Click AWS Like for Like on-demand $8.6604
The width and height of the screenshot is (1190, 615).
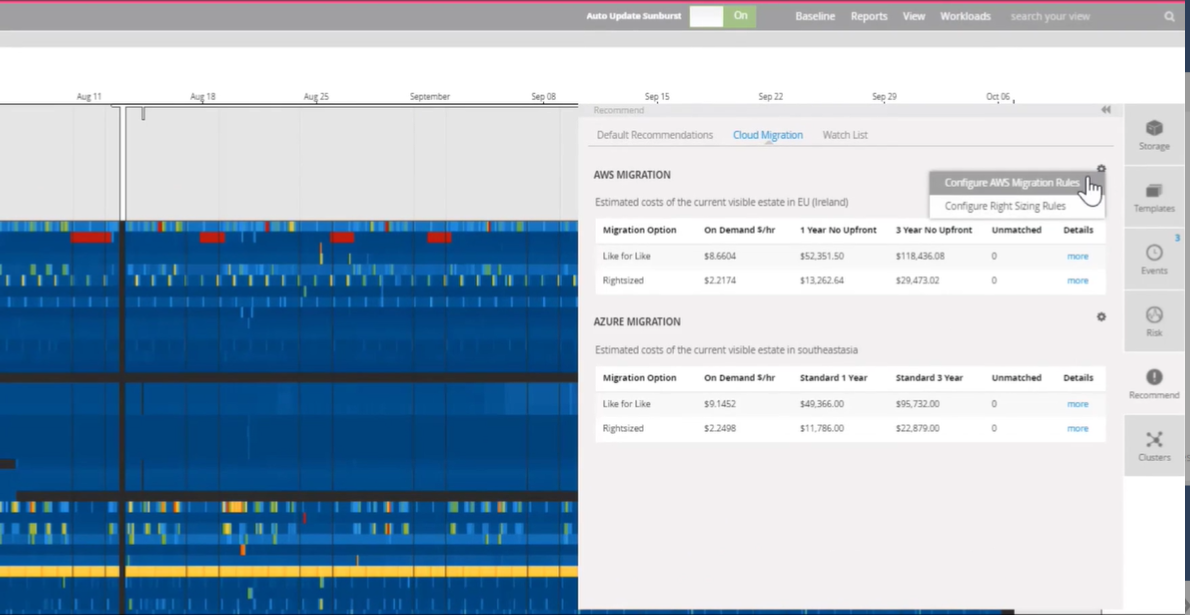tap(719, 257)
